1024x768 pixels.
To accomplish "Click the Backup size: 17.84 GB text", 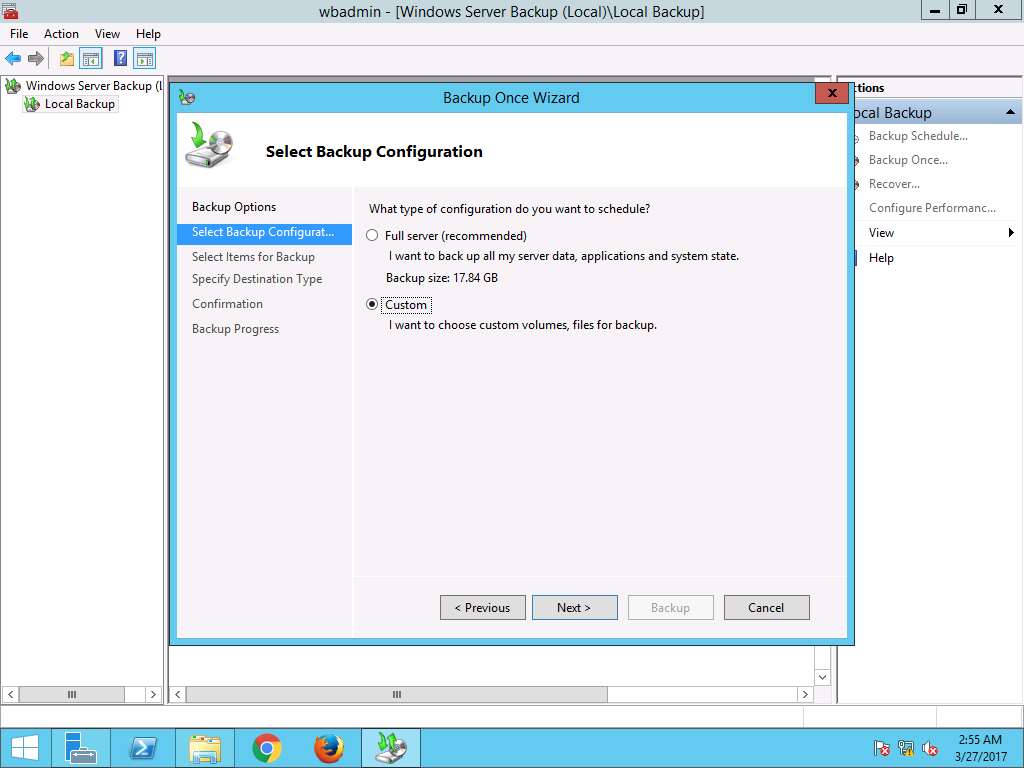I will point(441,278).
